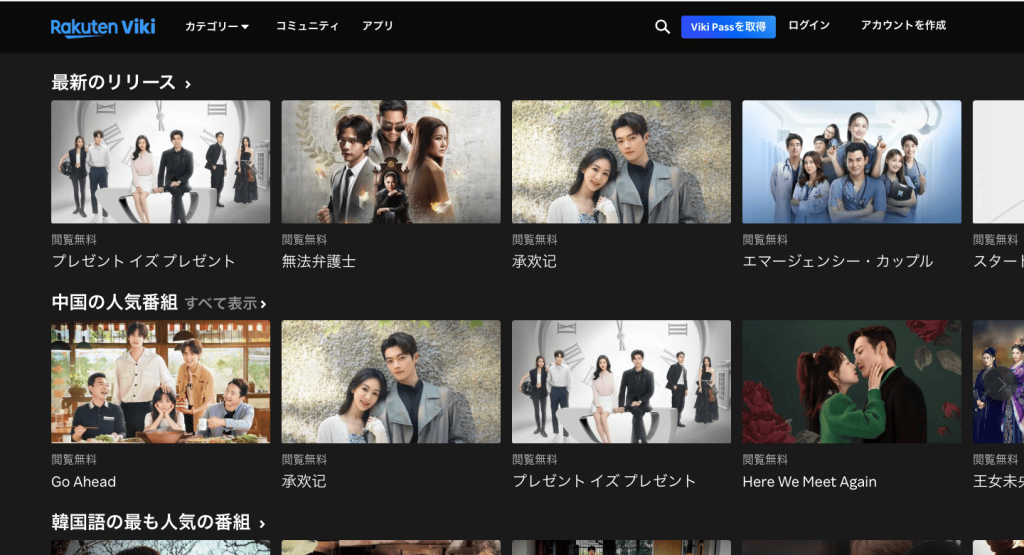The width and height of the screenshot is (1024, 555).
Task: Open the コミュニティ menu item
Action: point(307,26)
